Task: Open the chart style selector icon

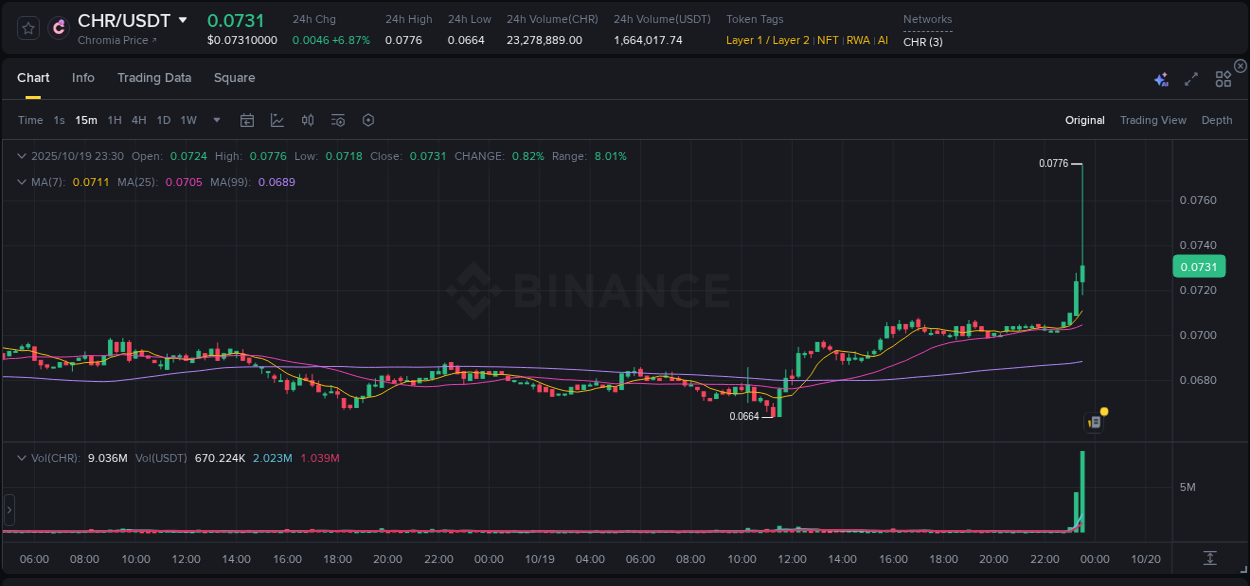Action: (x=277, y=119)
